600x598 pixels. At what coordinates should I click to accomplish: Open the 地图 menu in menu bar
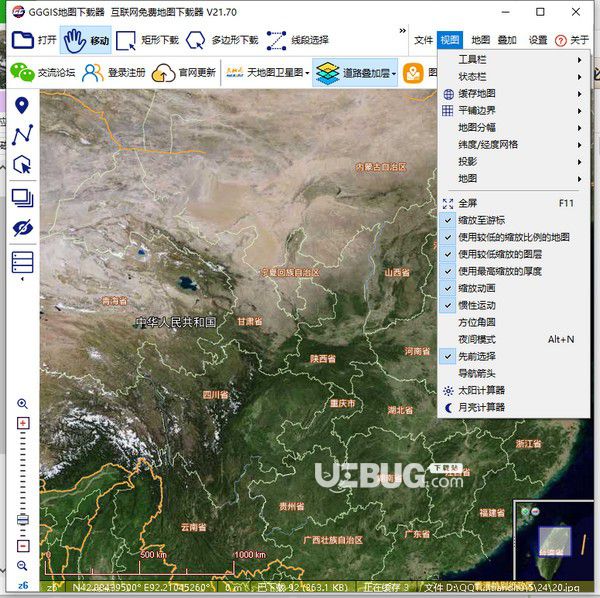pos(481,40)
